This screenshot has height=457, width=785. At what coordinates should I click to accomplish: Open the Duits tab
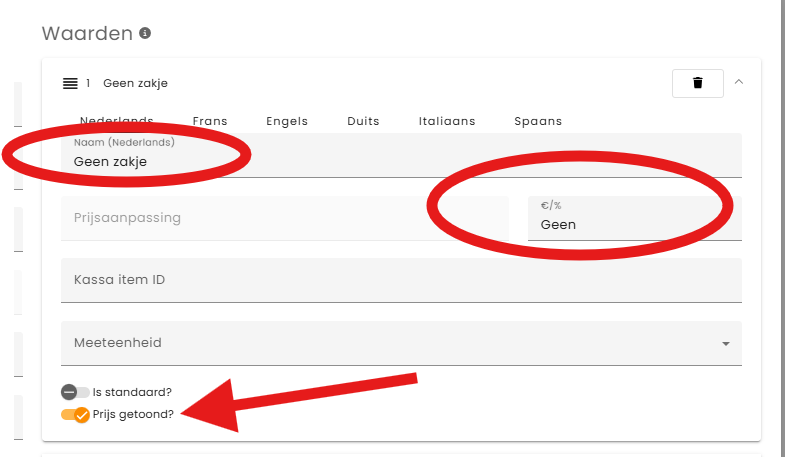click(363, 121)
